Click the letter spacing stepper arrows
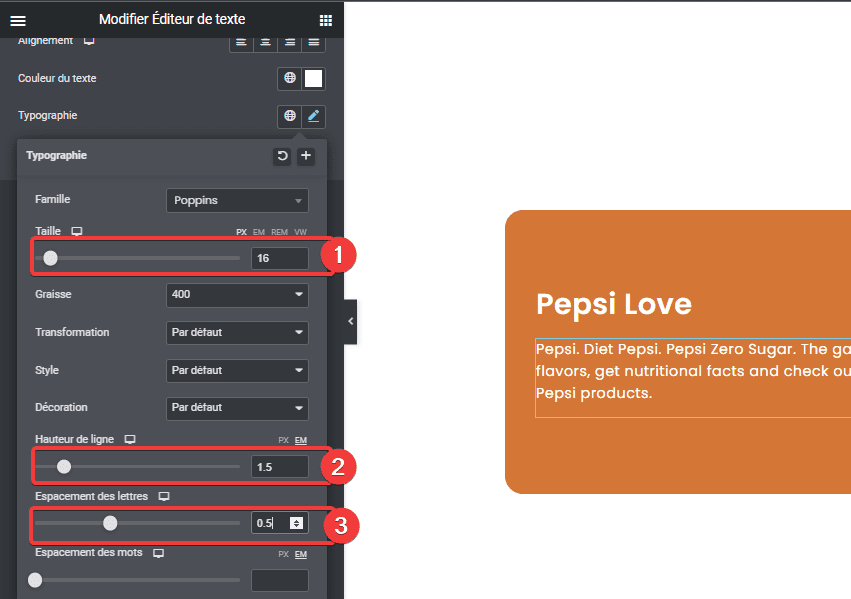Viewport: 851px width, 599px height. point(296,523)
